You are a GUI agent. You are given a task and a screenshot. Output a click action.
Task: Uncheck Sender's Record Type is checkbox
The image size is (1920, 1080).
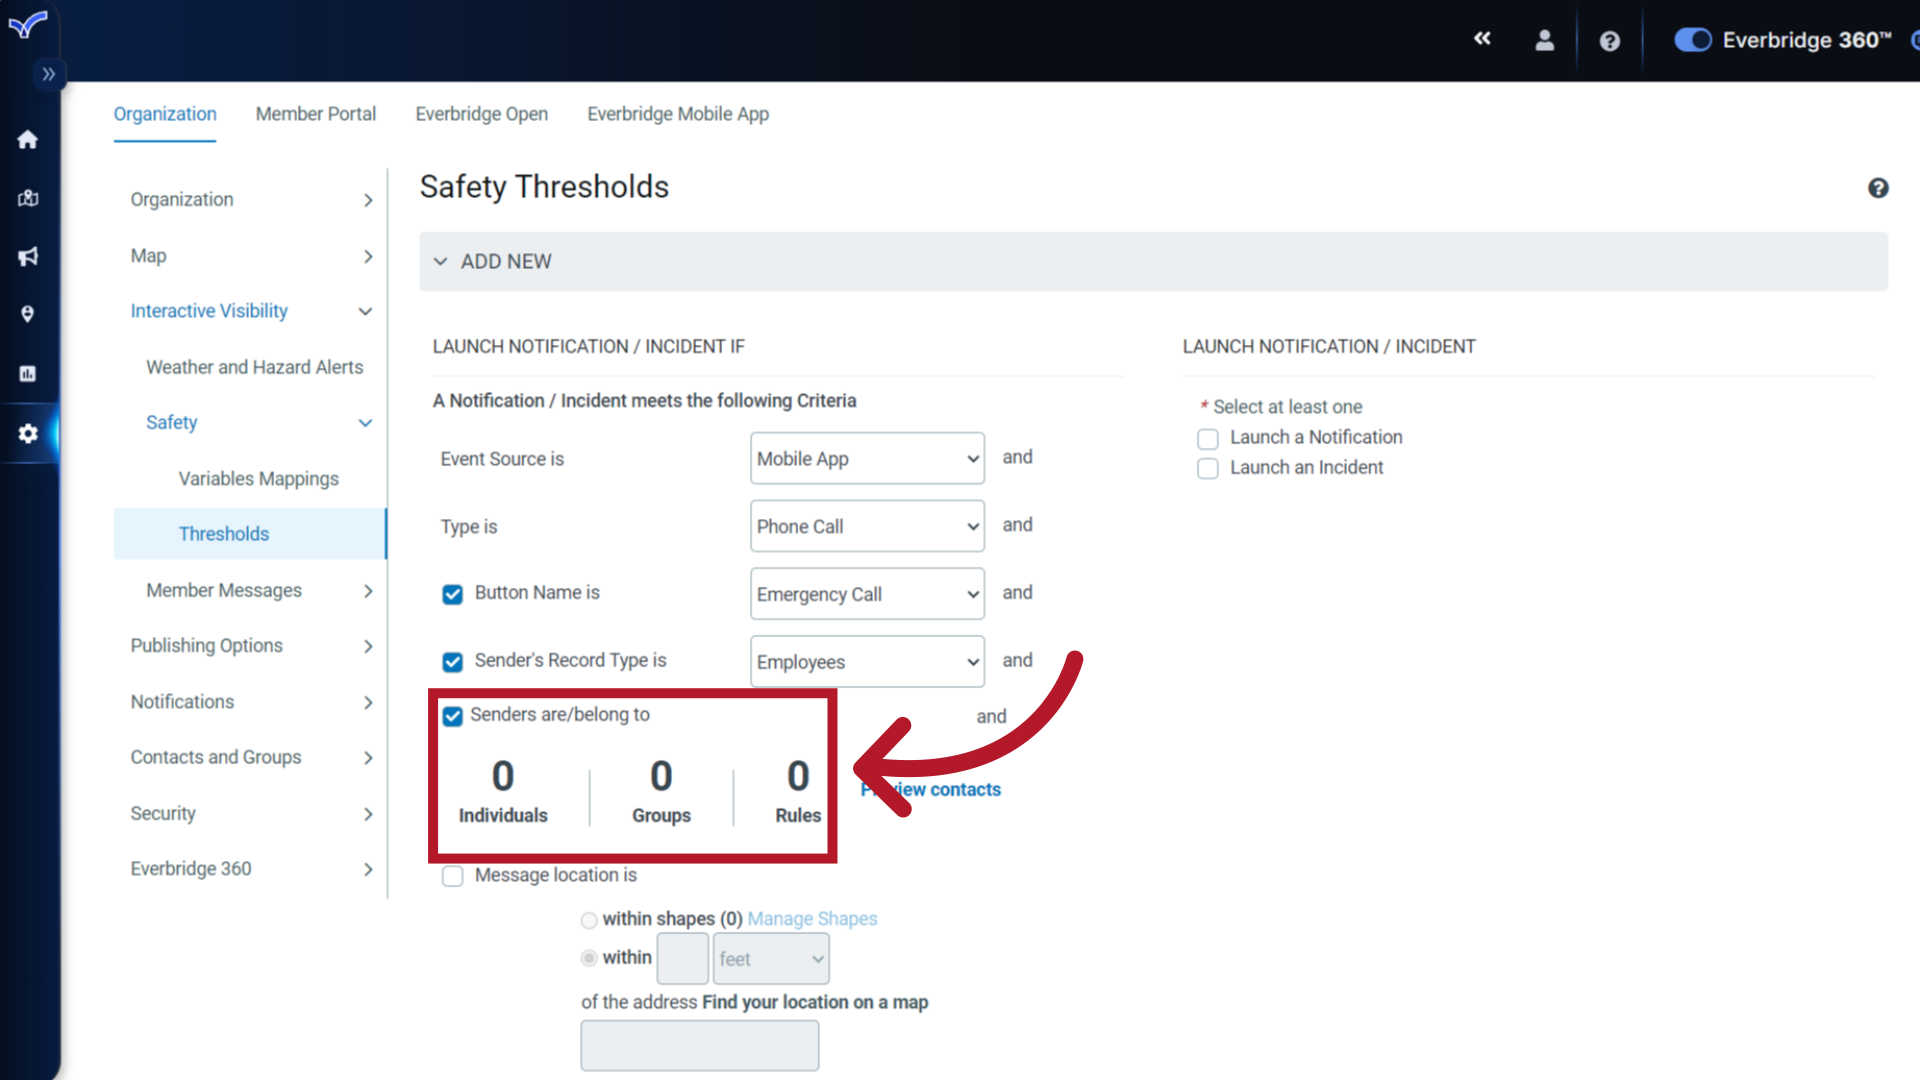453,662
